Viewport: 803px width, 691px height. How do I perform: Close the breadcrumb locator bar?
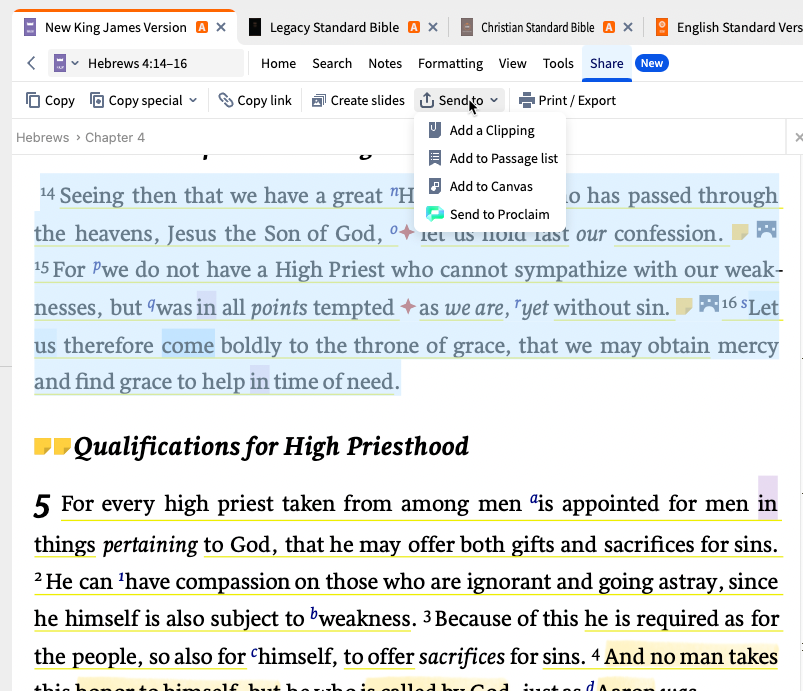coord(798,137)
